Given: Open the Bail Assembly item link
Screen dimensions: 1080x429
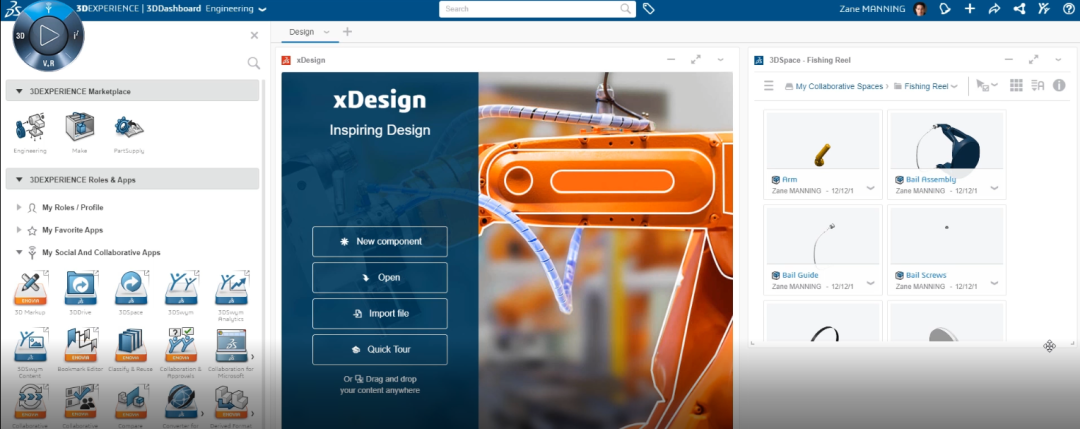Looking at the screenshot, I should (x=931, y=180).
